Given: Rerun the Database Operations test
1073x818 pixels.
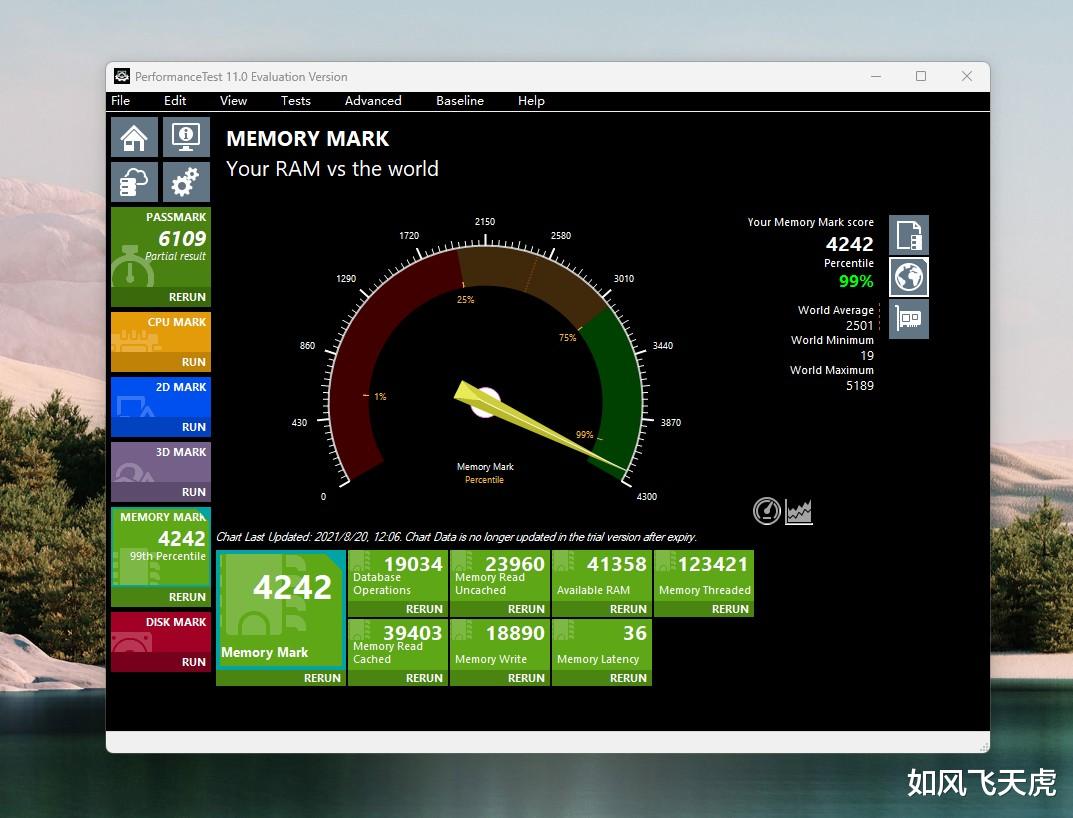Looking at the screenshot, I should coord(424,609).
